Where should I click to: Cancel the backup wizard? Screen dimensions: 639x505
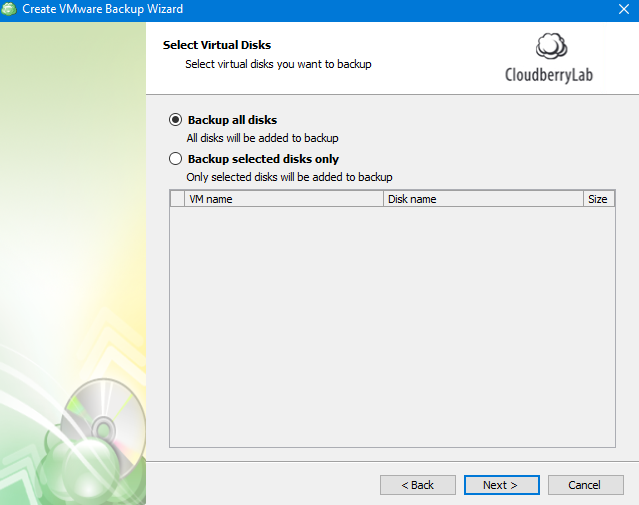click(x=586, y=485)
